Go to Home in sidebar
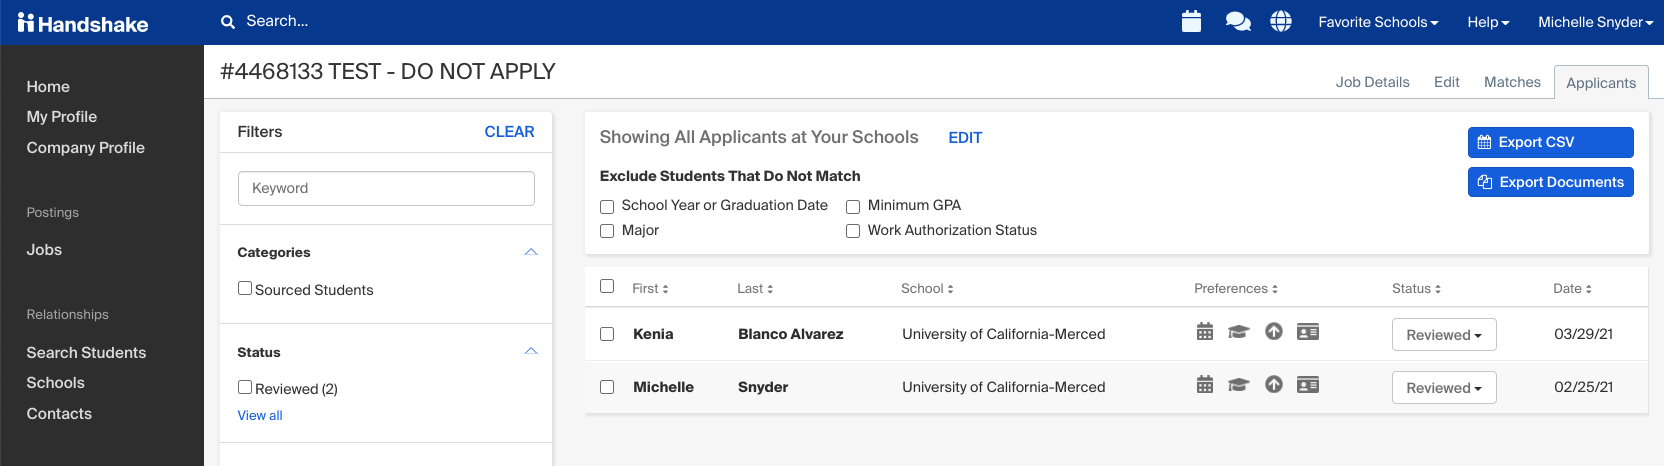Image resolution: width=1664 pixels, height=466 pixels. pos(48,87)
